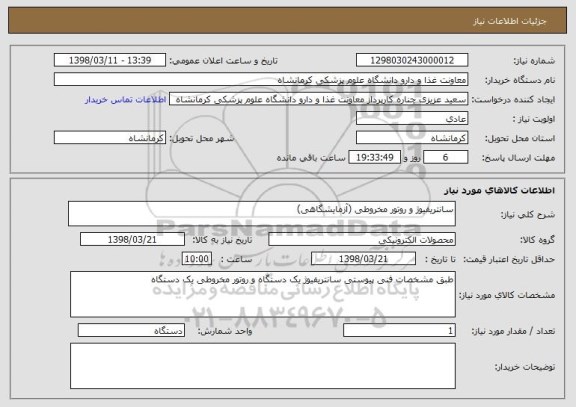This screenshot has width=576, height=407.
Task: Click the label مهلت ارسال پاسخ
Action: [518, 158]
